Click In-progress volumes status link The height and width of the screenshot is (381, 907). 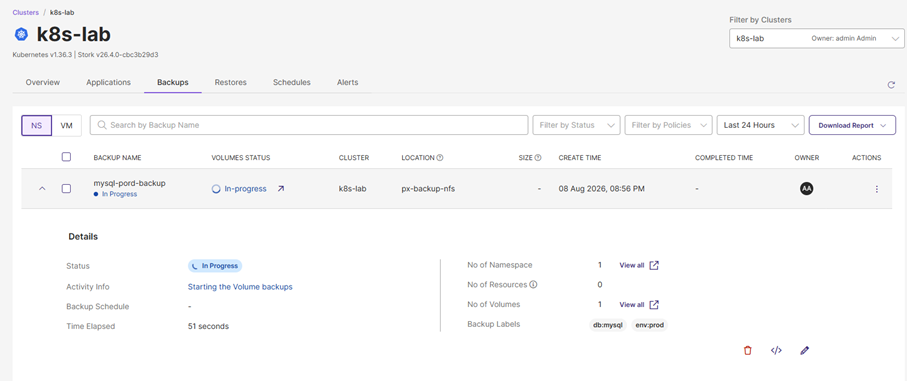pyautogui.click(x=245, y=188)
